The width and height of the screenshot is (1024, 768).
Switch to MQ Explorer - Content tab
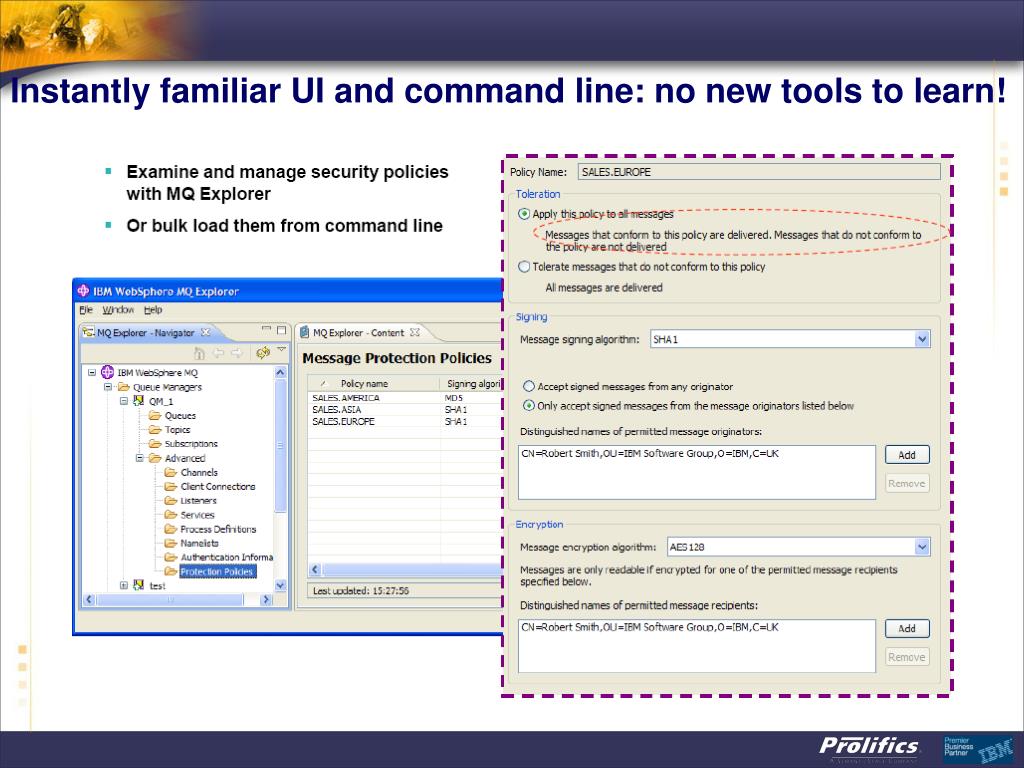click(359, 332)
